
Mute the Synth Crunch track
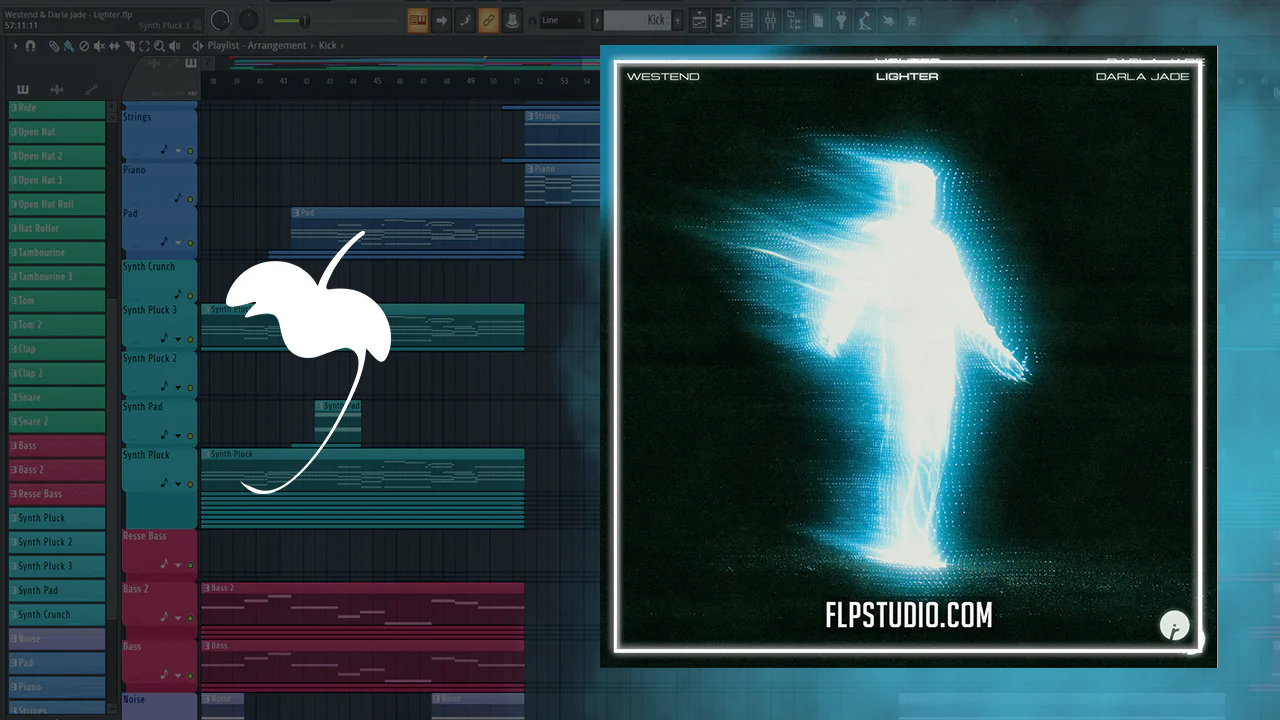[190, 296]
